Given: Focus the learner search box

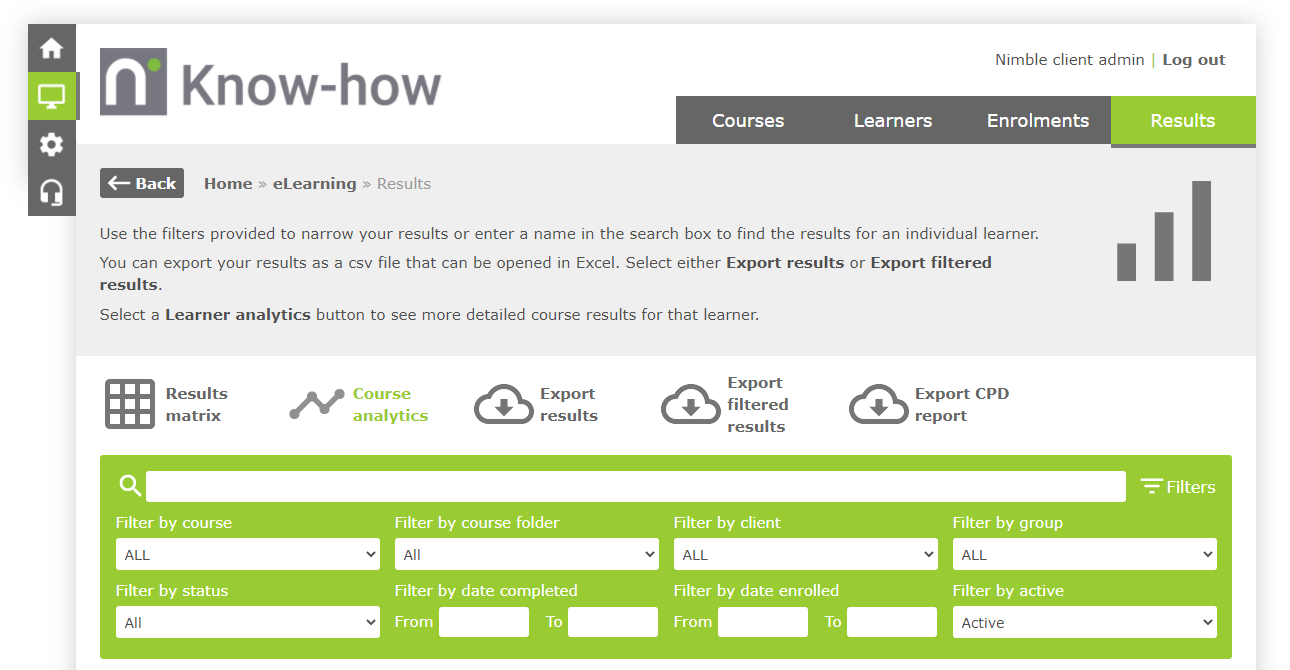Looking at the screenshot, I should click(x=636, y=487).
